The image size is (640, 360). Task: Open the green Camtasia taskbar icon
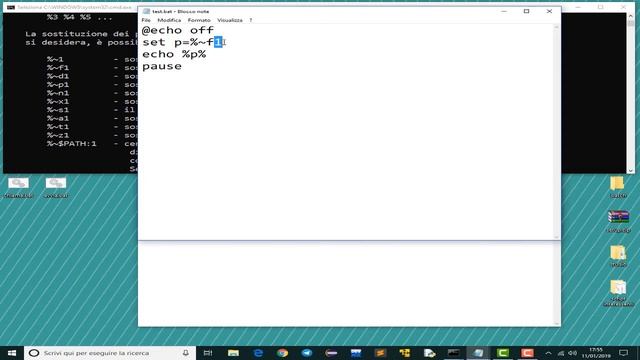click(x=502, y=353)
